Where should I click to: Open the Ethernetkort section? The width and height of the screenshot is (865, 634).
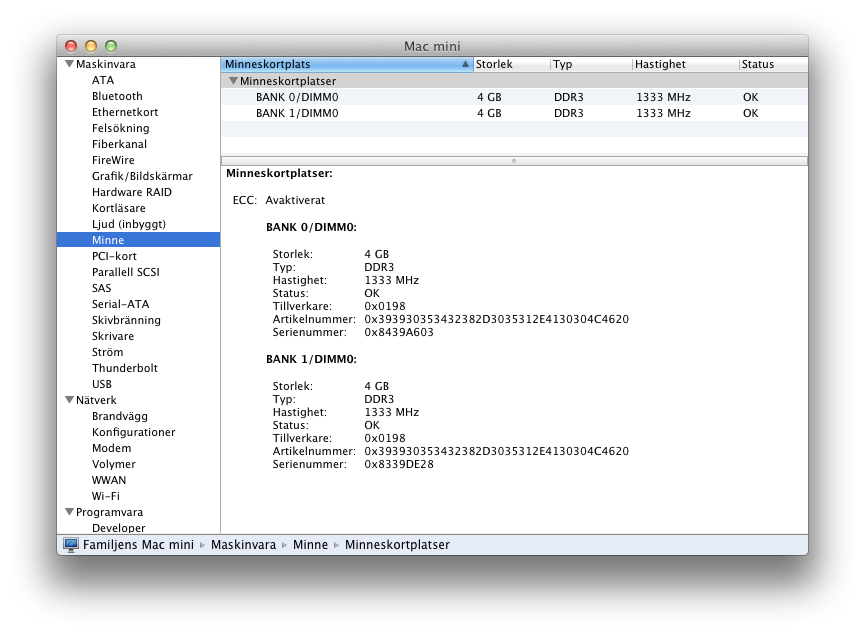(125, 112)
